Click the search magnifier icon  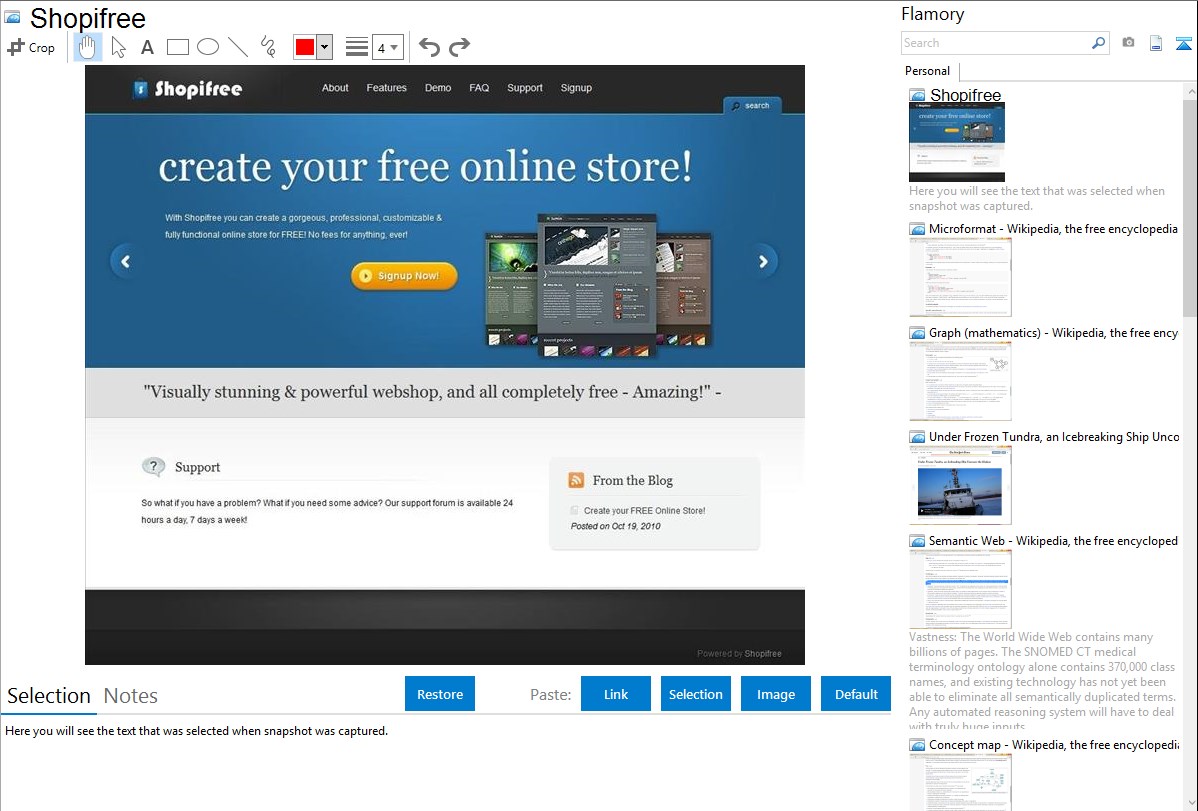coord(1099,43)
